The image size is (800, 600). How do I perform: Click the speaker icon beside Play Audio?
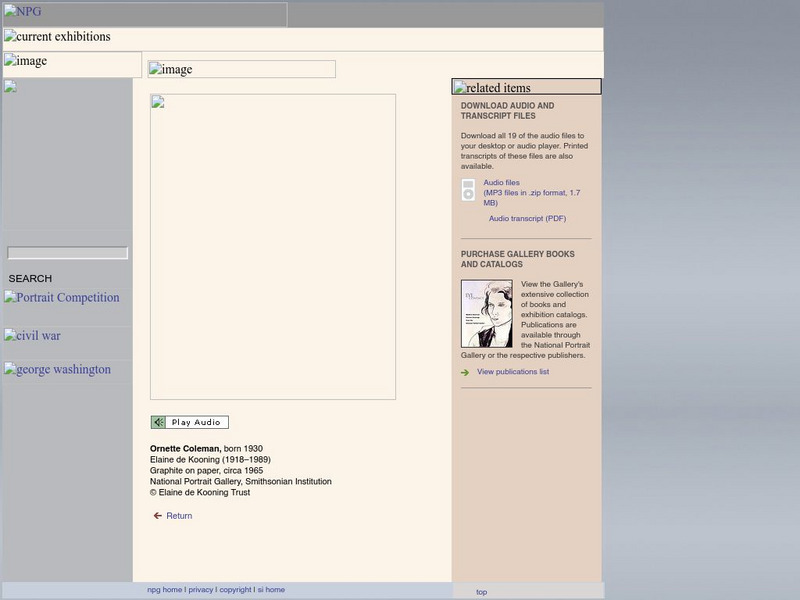(158, 422)
